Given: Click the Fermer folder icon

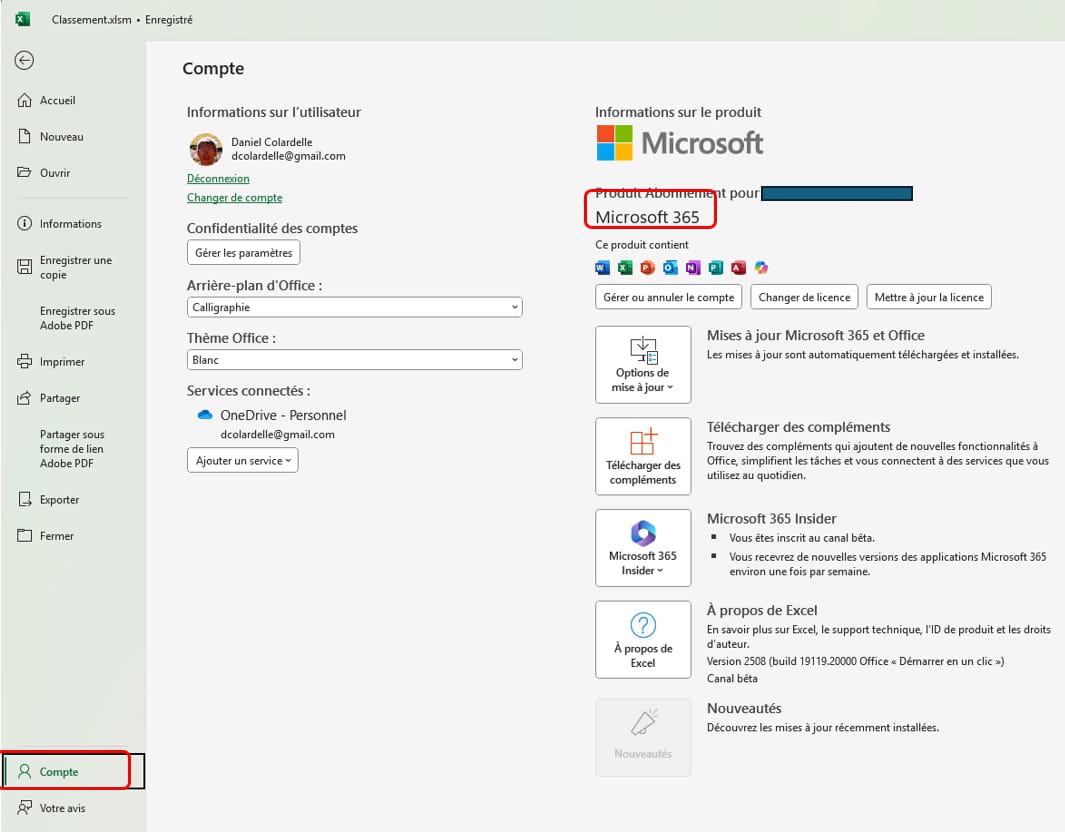Looking at the screenshot, I should click(x=24, y=536).
